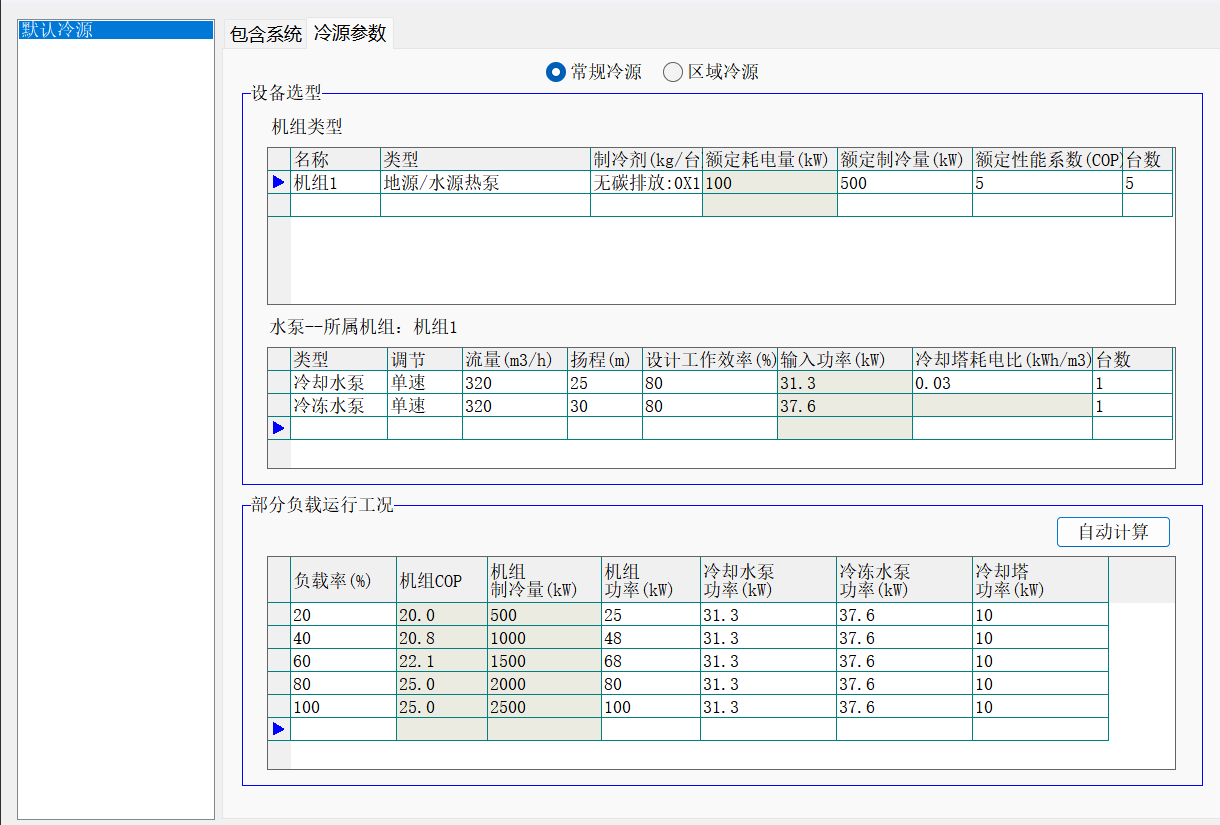
Task: Select the 机组功率 cell at 60% load
Action: (x=650, y=661)
